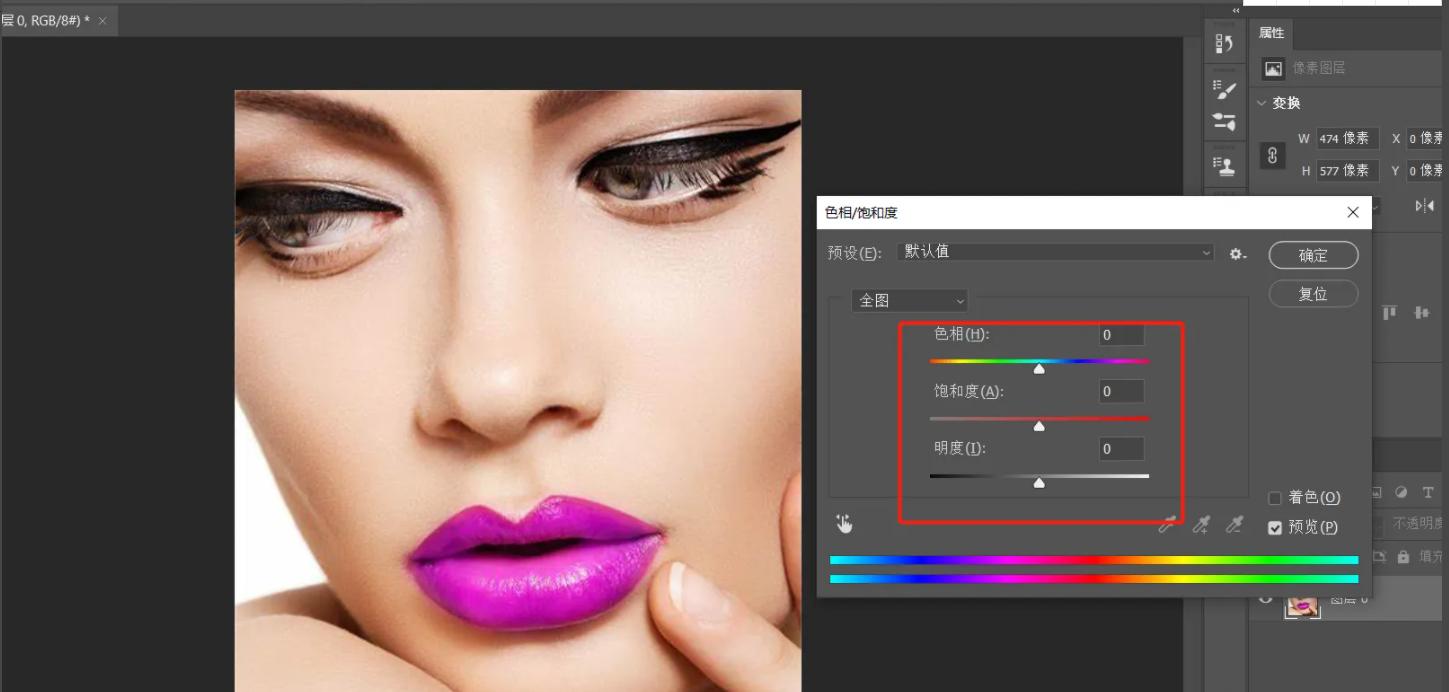Close the Hue/Saturation dialog with X
1449x692 pixels.
[x=1353, y=212]
